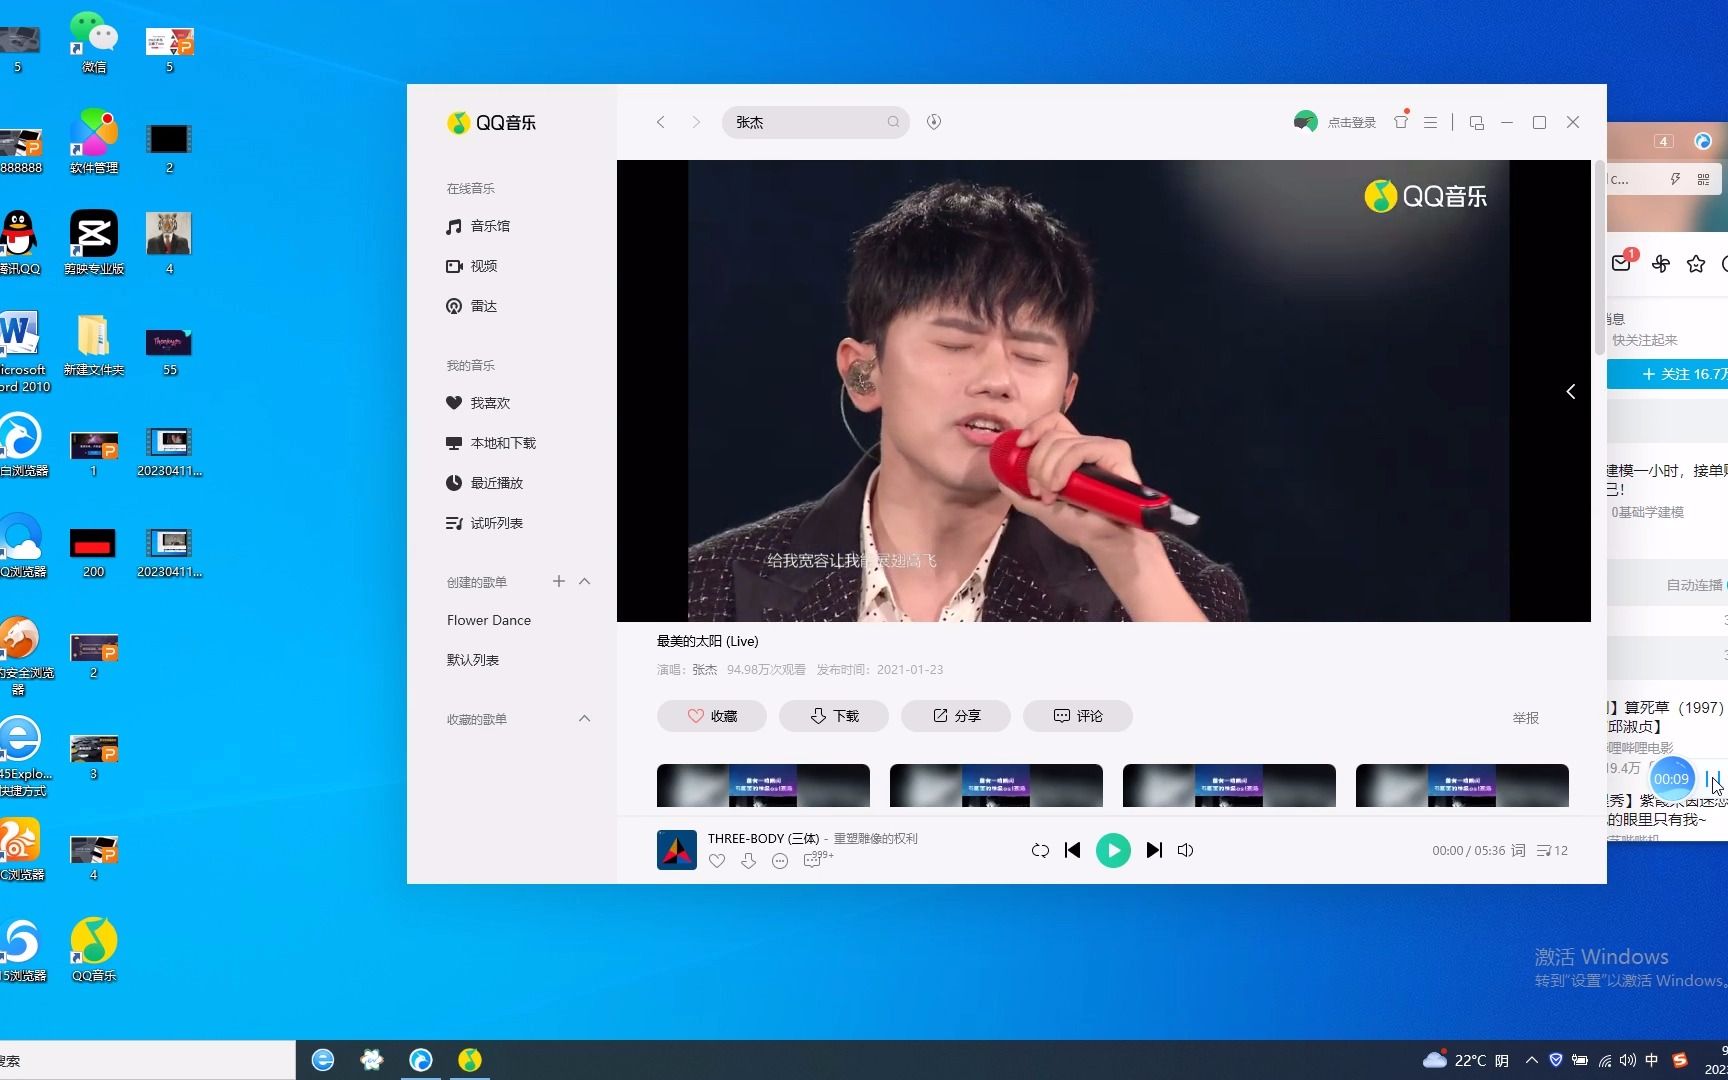The width and height of the screenshot is (1728, 1080).
Task: Click the search magnifier icon
Action: pyautogui.click(x=893, y=122)
